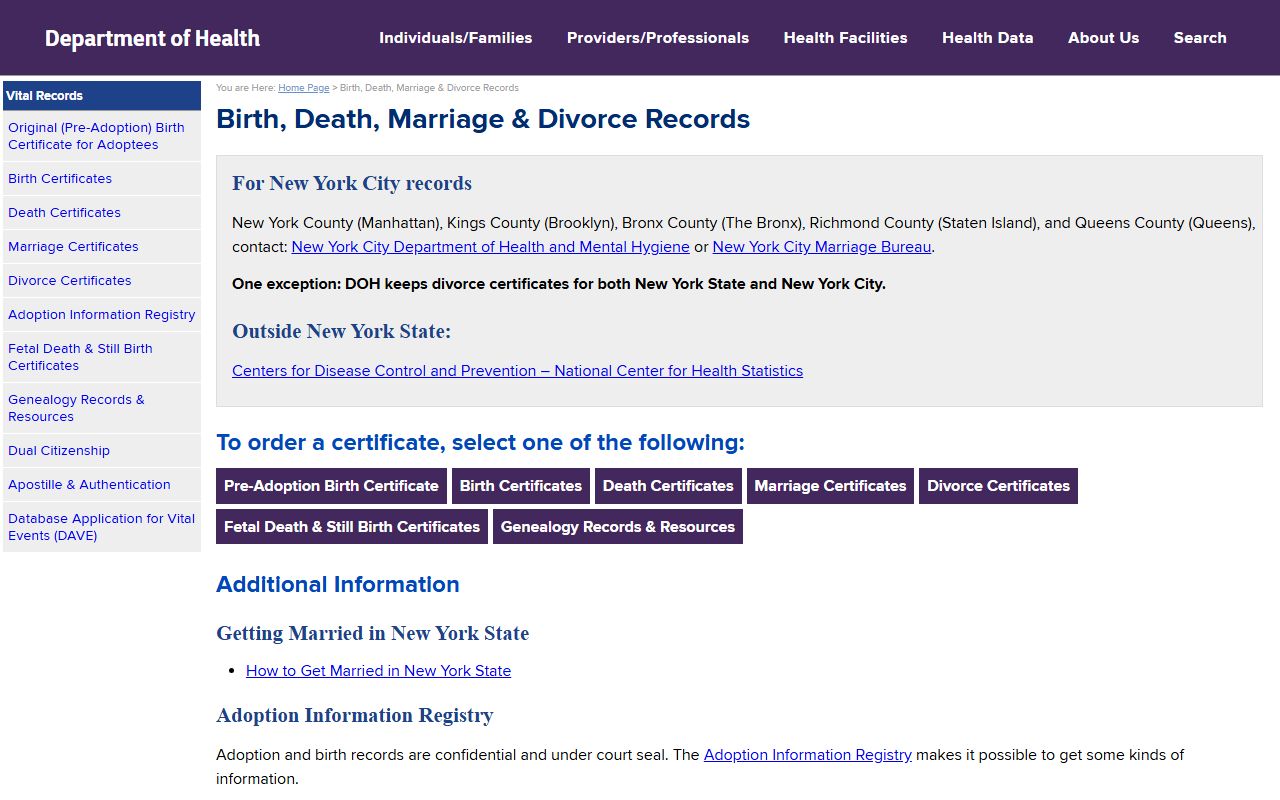Screen dimensions: 1280x800
Task: Click the purple Divorce Certificates button
Action: click(x=998, y=486)
